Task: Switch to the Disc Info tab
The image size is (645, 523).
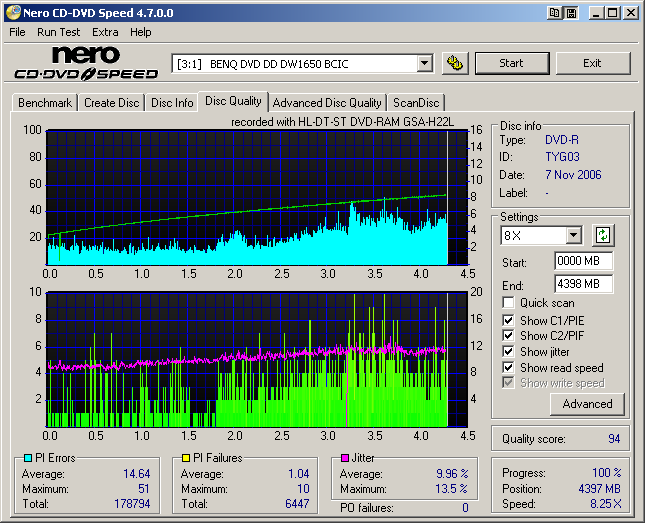Action: pos(172,103)
